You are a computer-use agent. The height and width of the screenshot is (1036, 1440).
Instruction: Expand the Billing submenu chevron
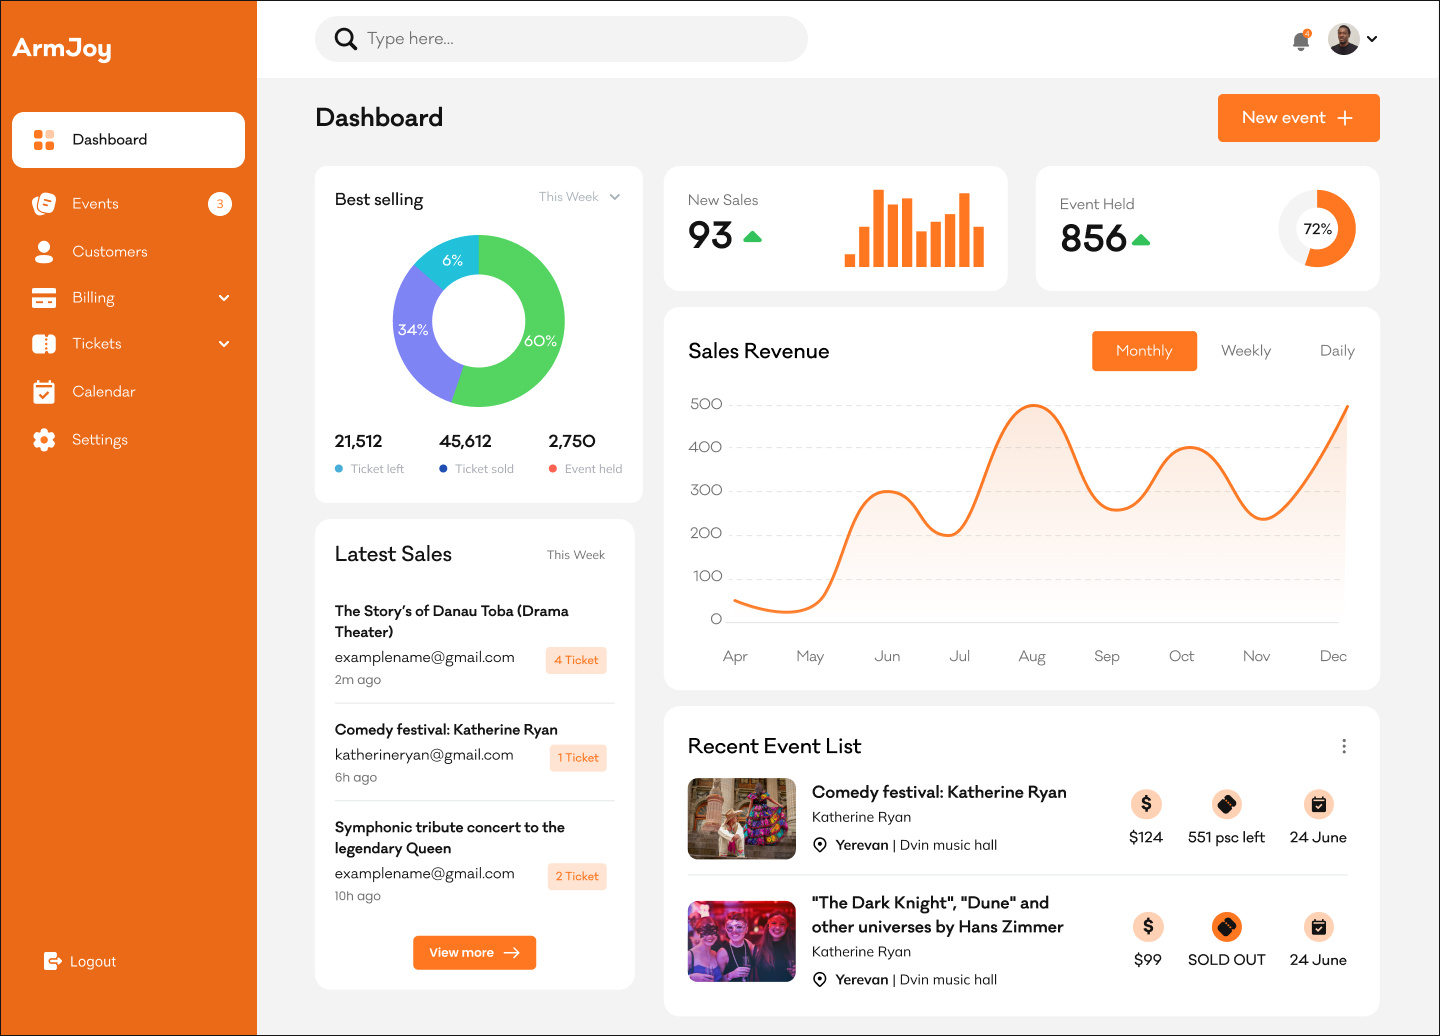223,297
